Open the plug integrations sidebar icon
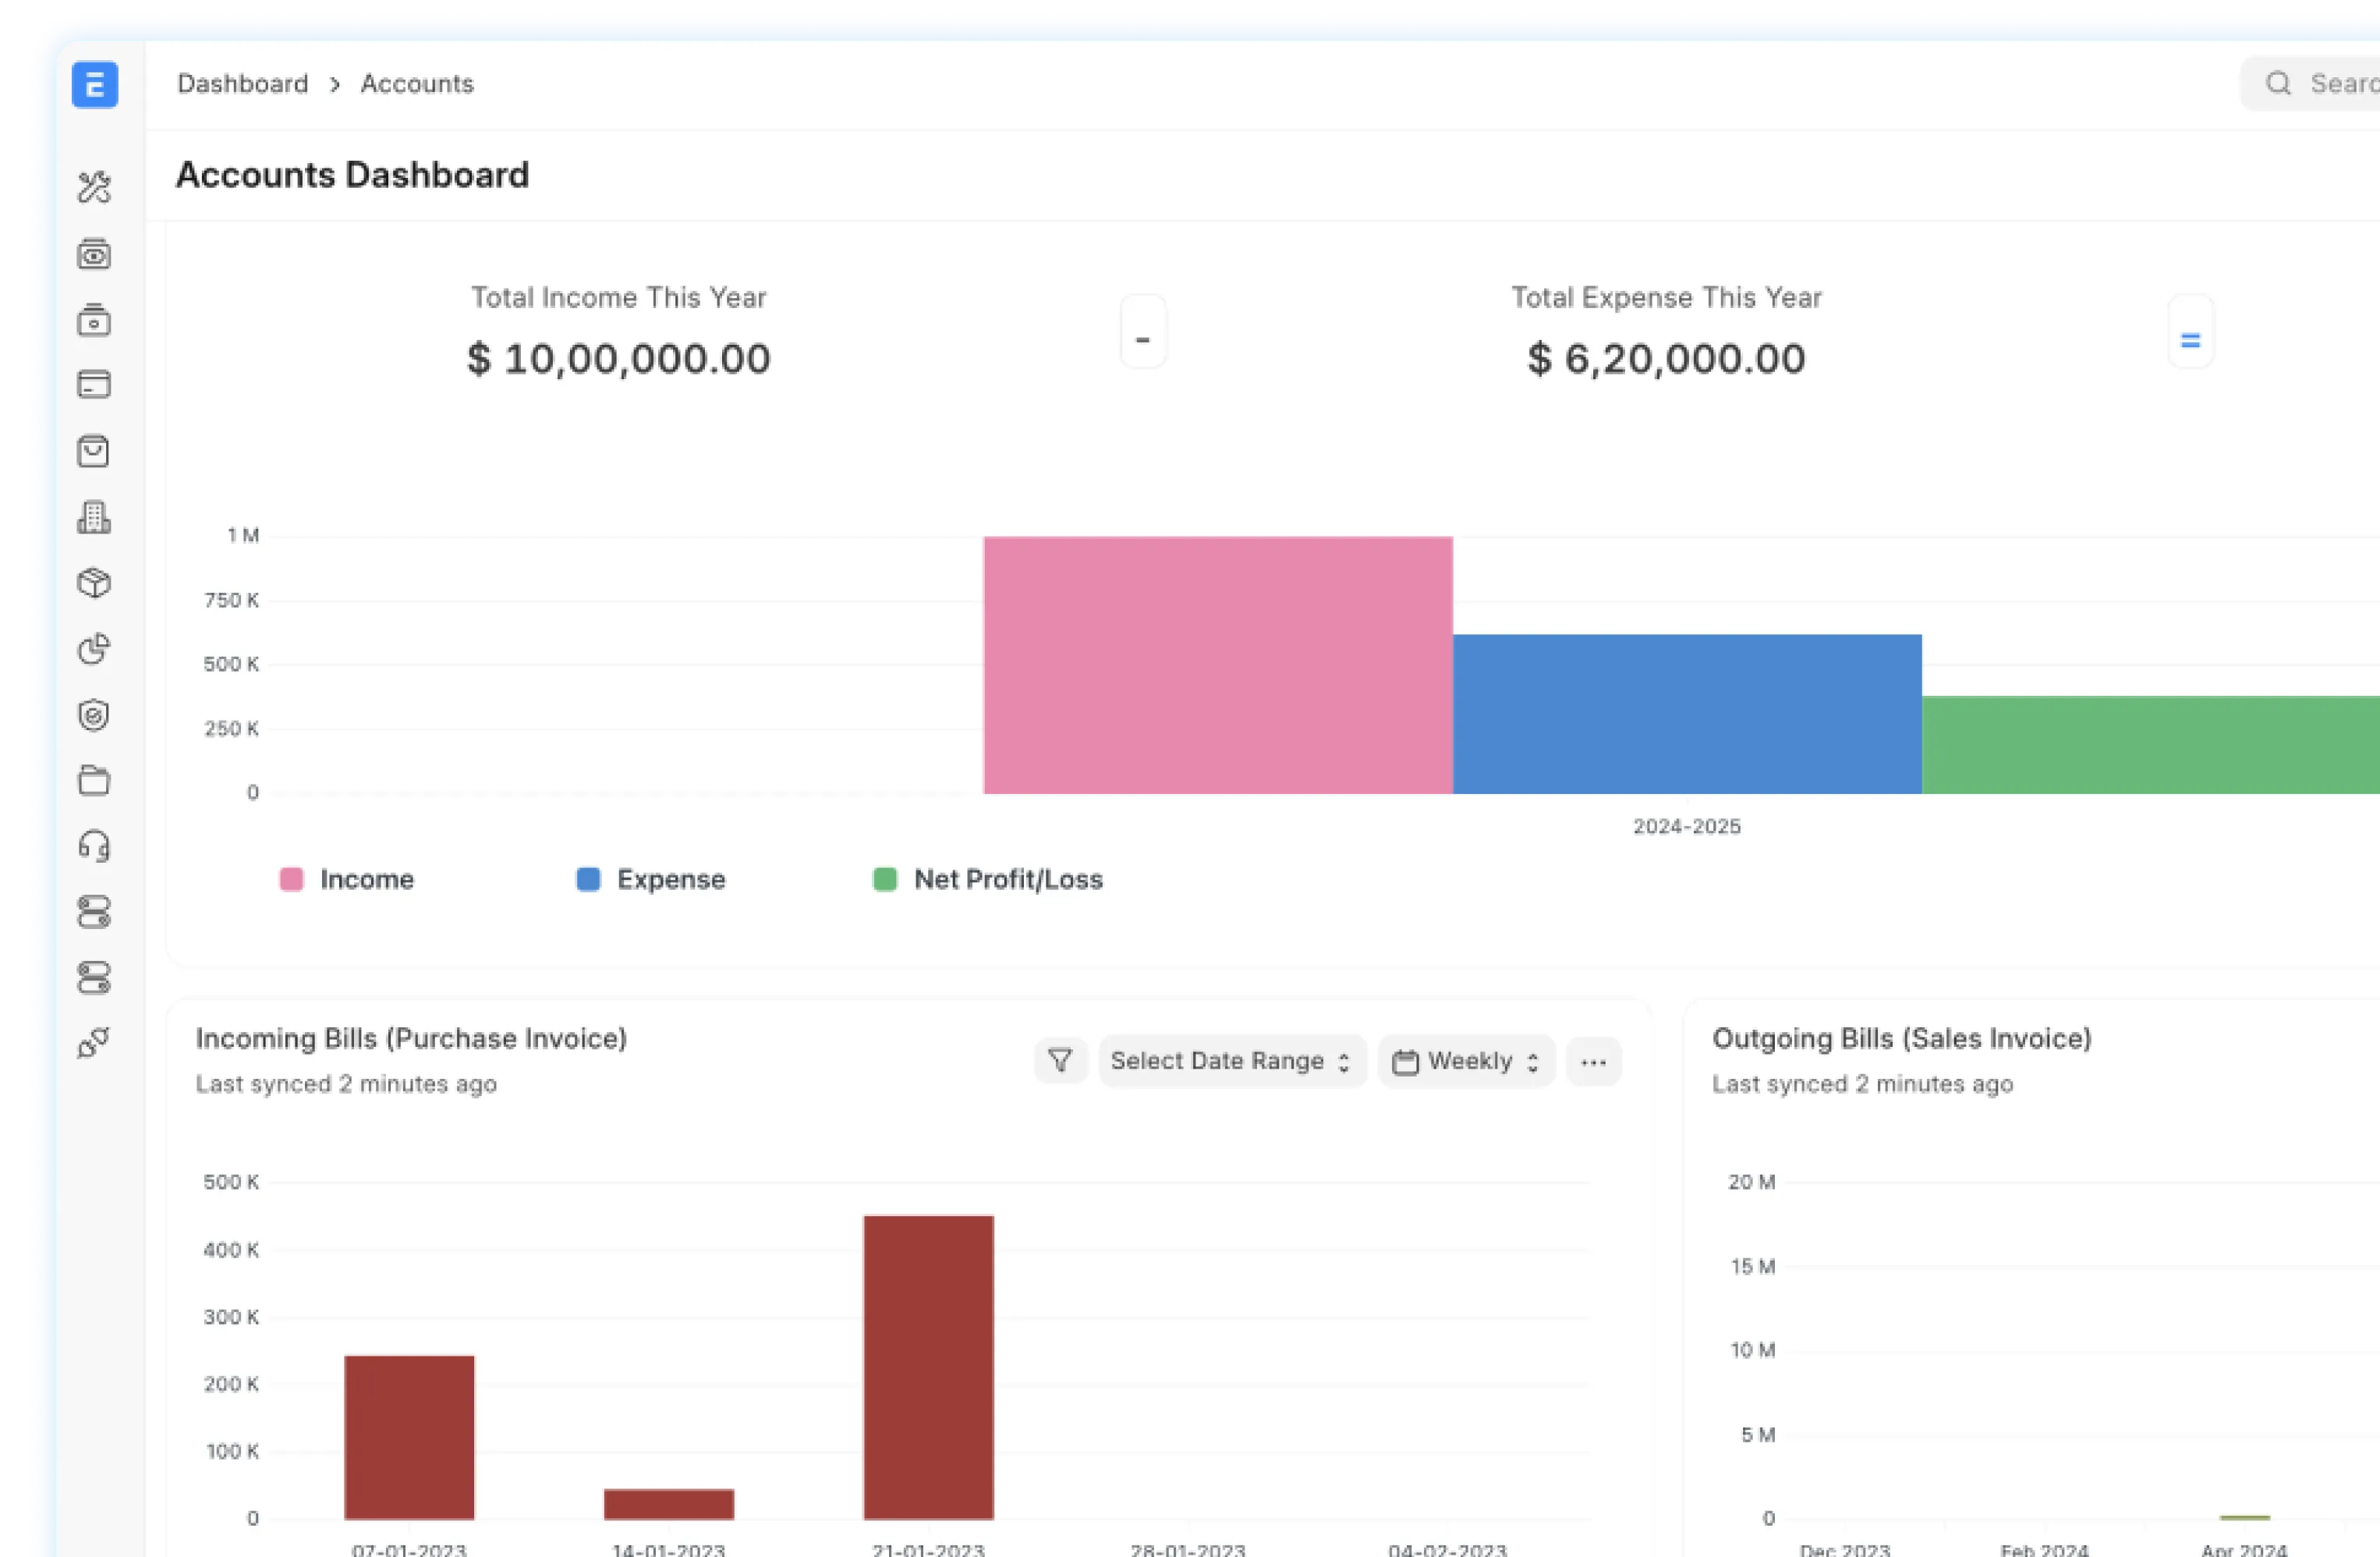The height and width of the screenshot is (1557, 2380). click(94, 1043)
